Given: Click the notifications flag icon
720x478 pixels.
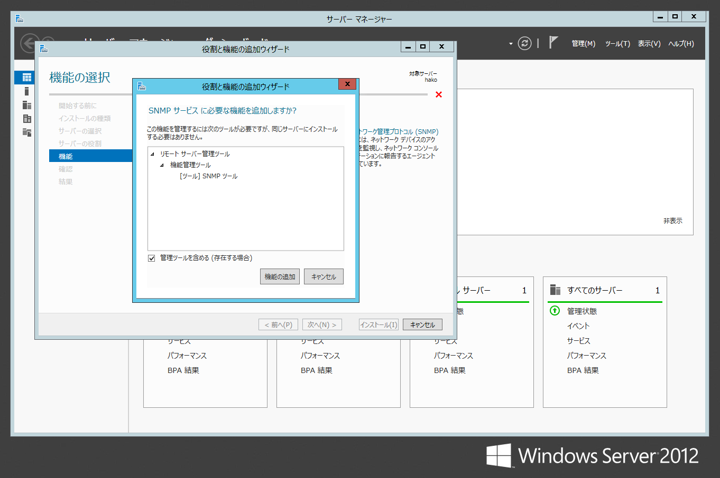Looking at the screenshot, I should click(553, 43).
